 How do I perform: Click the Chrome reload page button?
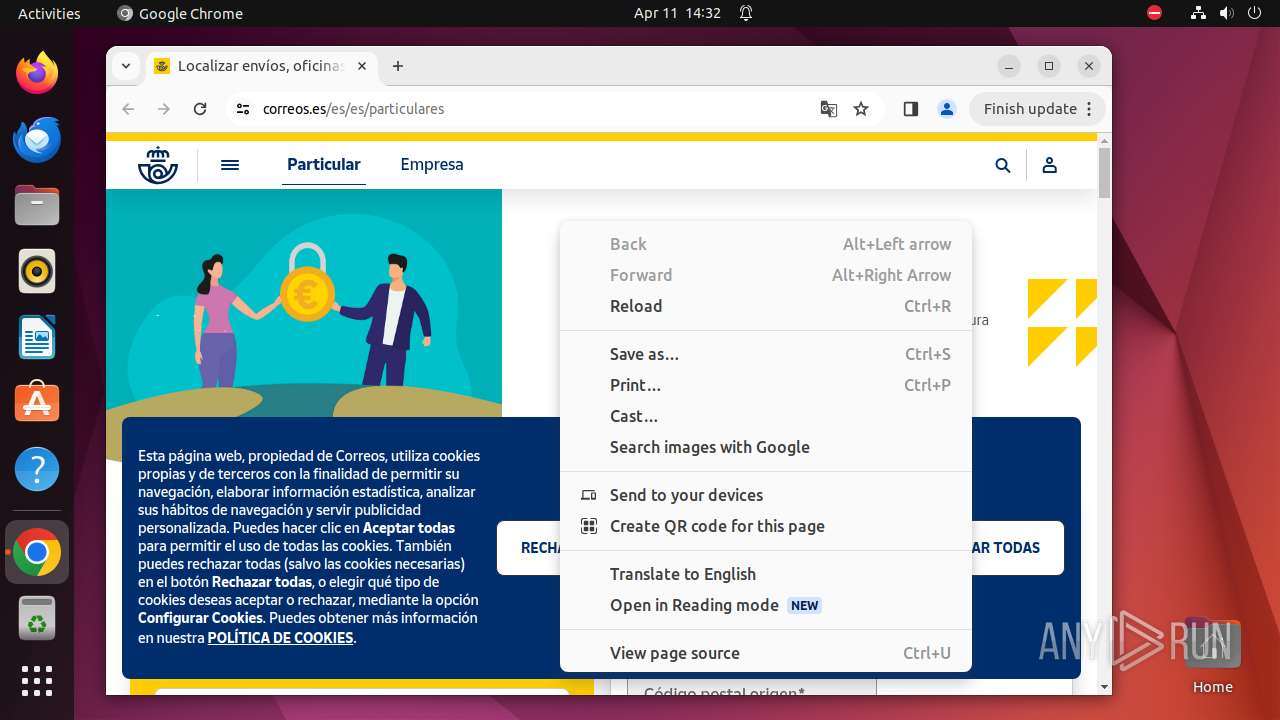click(200, 109)
